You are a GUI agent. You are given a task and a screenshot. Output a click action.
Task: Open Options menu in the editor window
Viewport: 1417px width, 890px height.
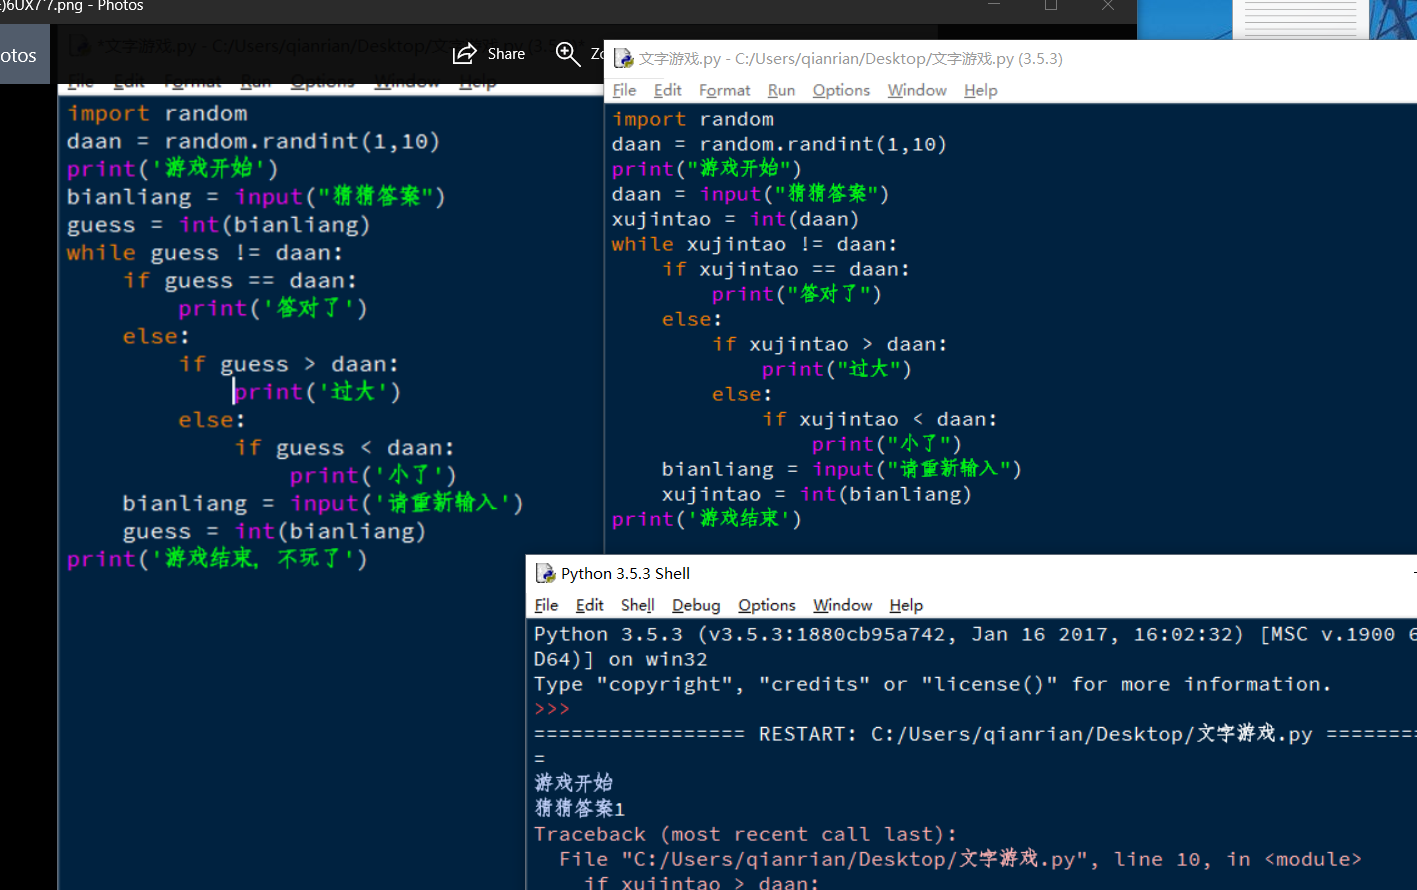tap(841, 90)
